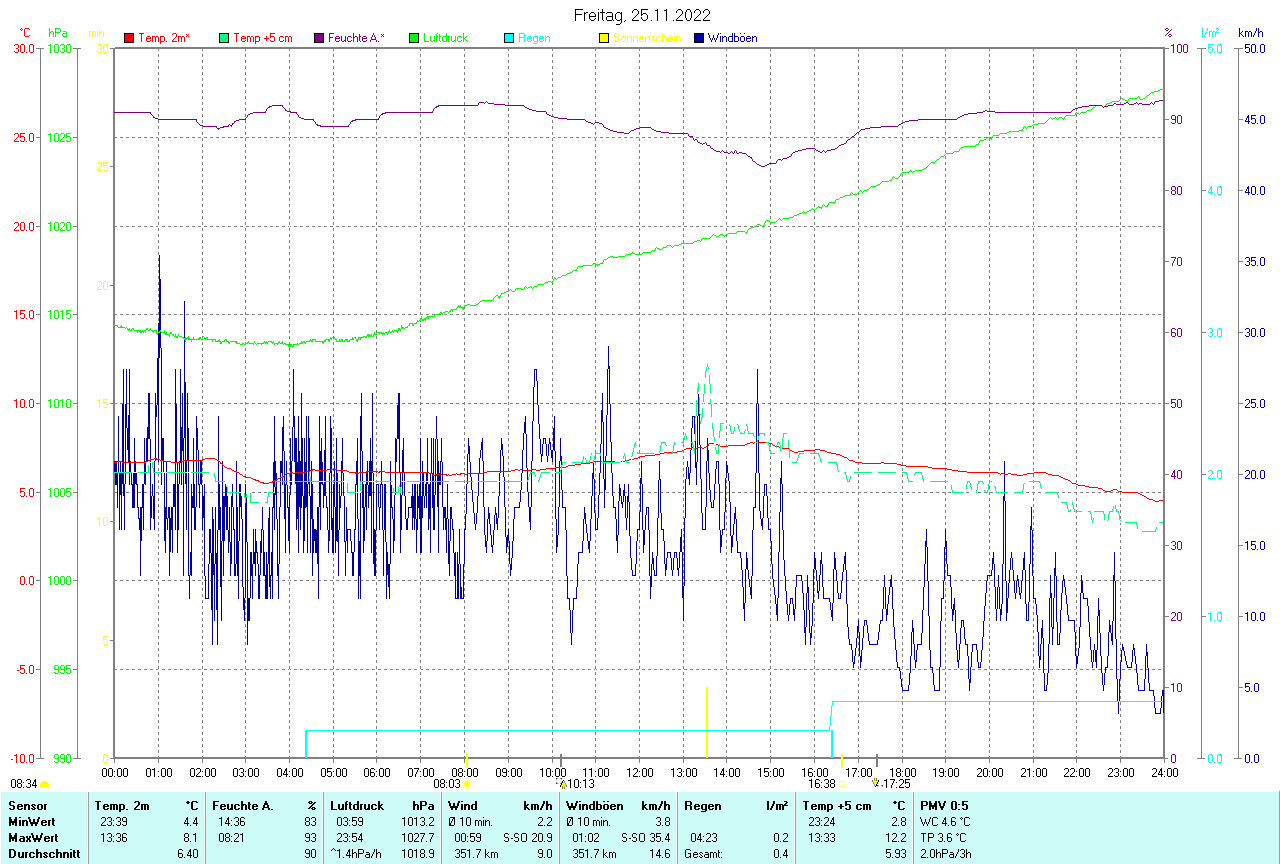1280x864 pixels.
Task: Click the 2.0hPa/3h pressure trend value
Action: (x=948, y=854)
